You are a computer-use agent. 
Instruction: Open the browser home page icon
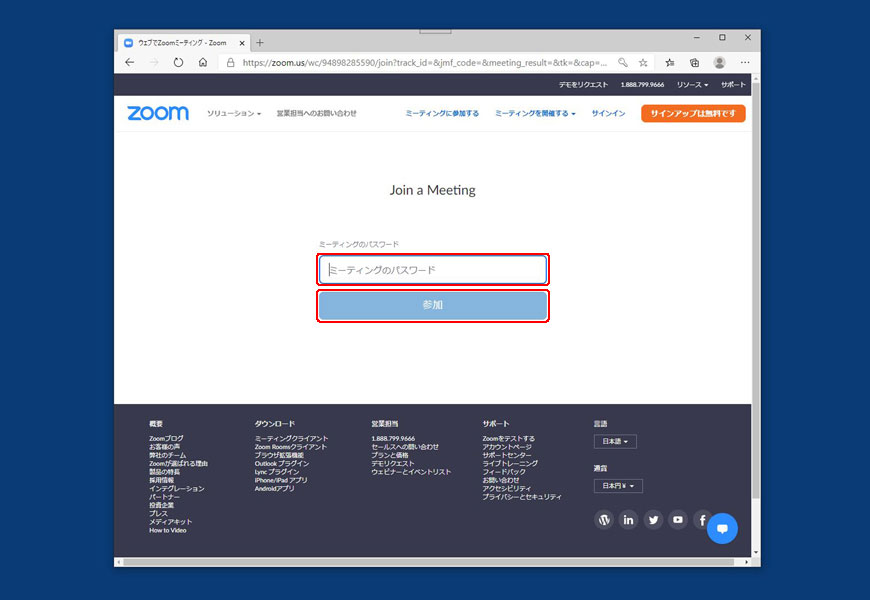(203, 63)
